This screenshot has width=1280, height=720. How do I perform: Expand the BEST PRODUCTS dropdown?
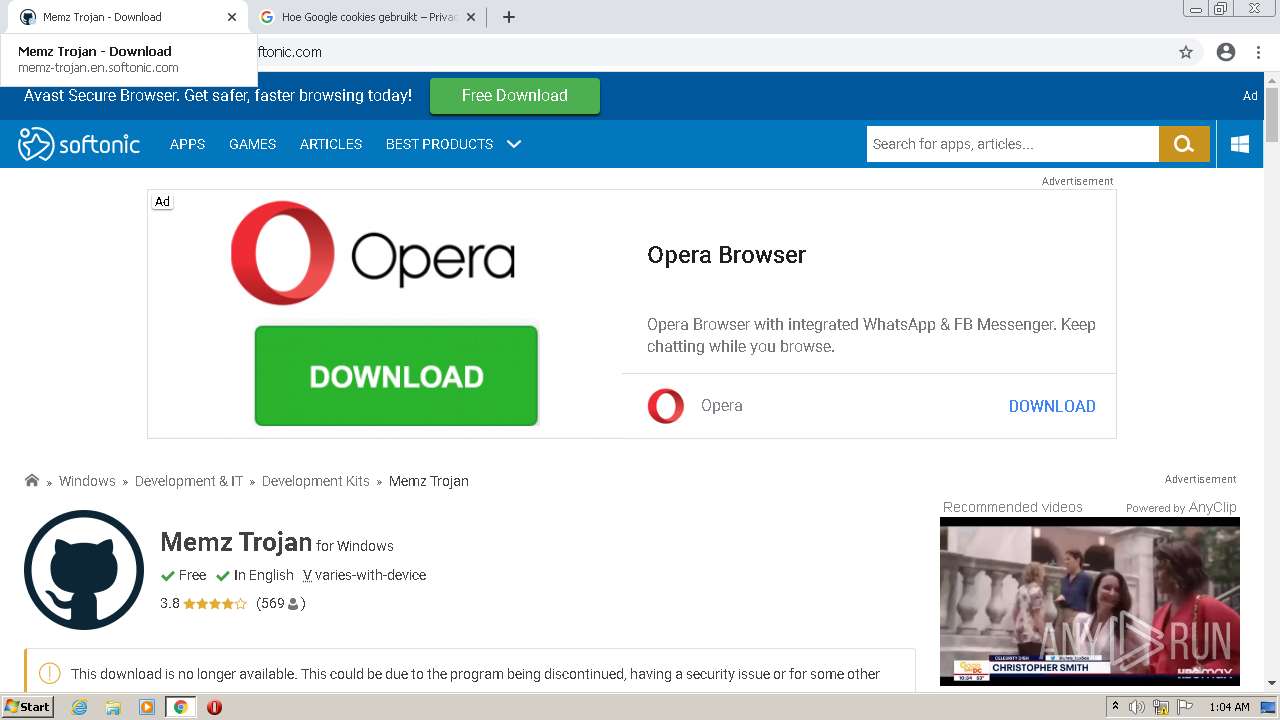click(454, 144)
